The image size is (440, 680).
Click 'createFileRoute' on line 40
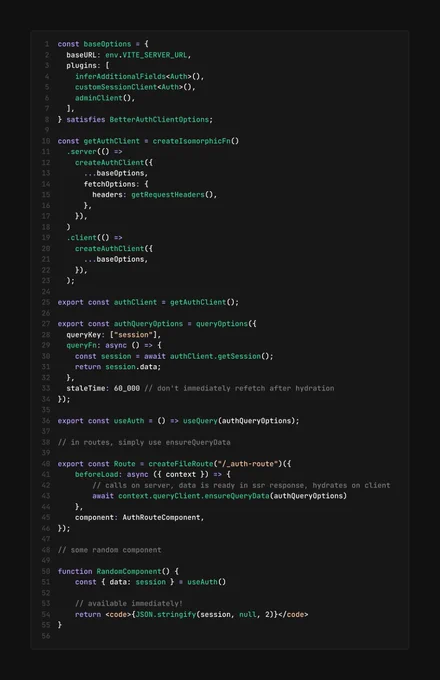click(x=181, y=464)
